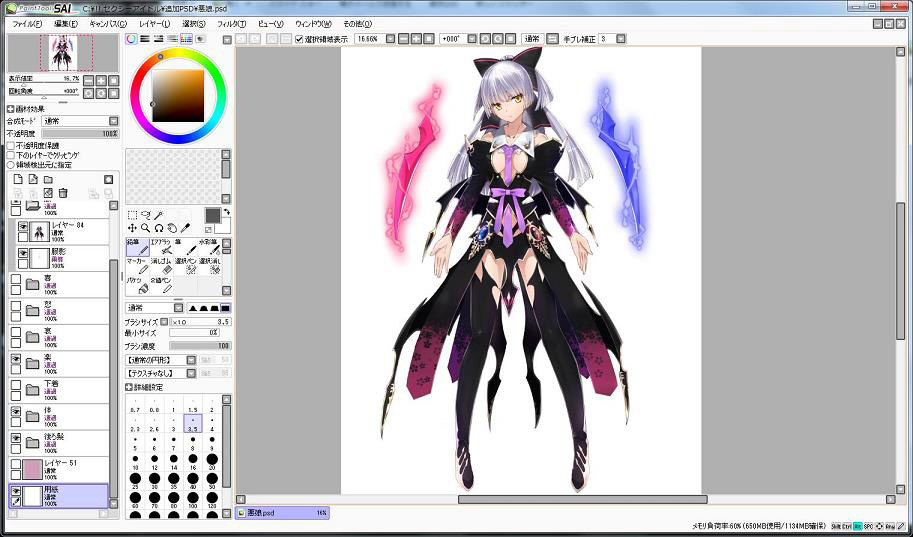Viewport: 913px width, 537px height.
Task: Open the レイヤー(L) menu
Action: click(154, 23)
